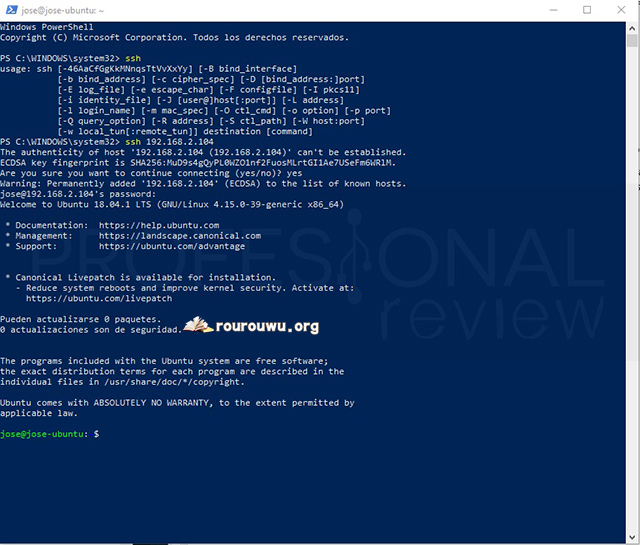This screenshot has height=545, width=640.
Task: Close the jose@jose-ubuntu window
Action: point(621,10)
